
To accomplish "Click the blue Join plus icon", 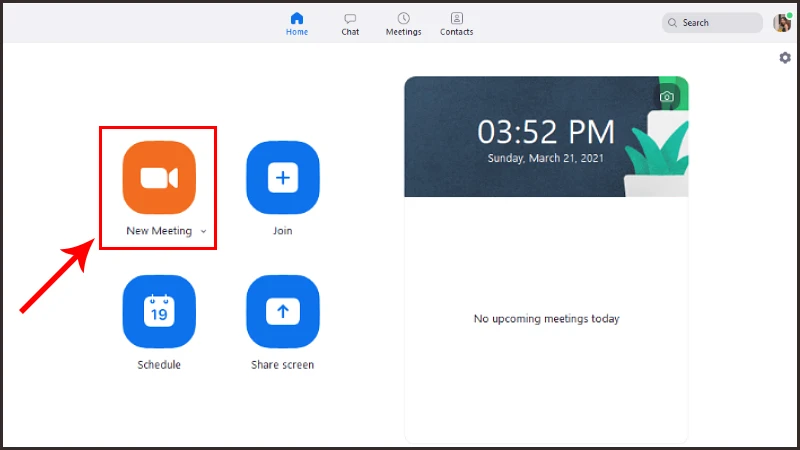I will coord(282,178).
